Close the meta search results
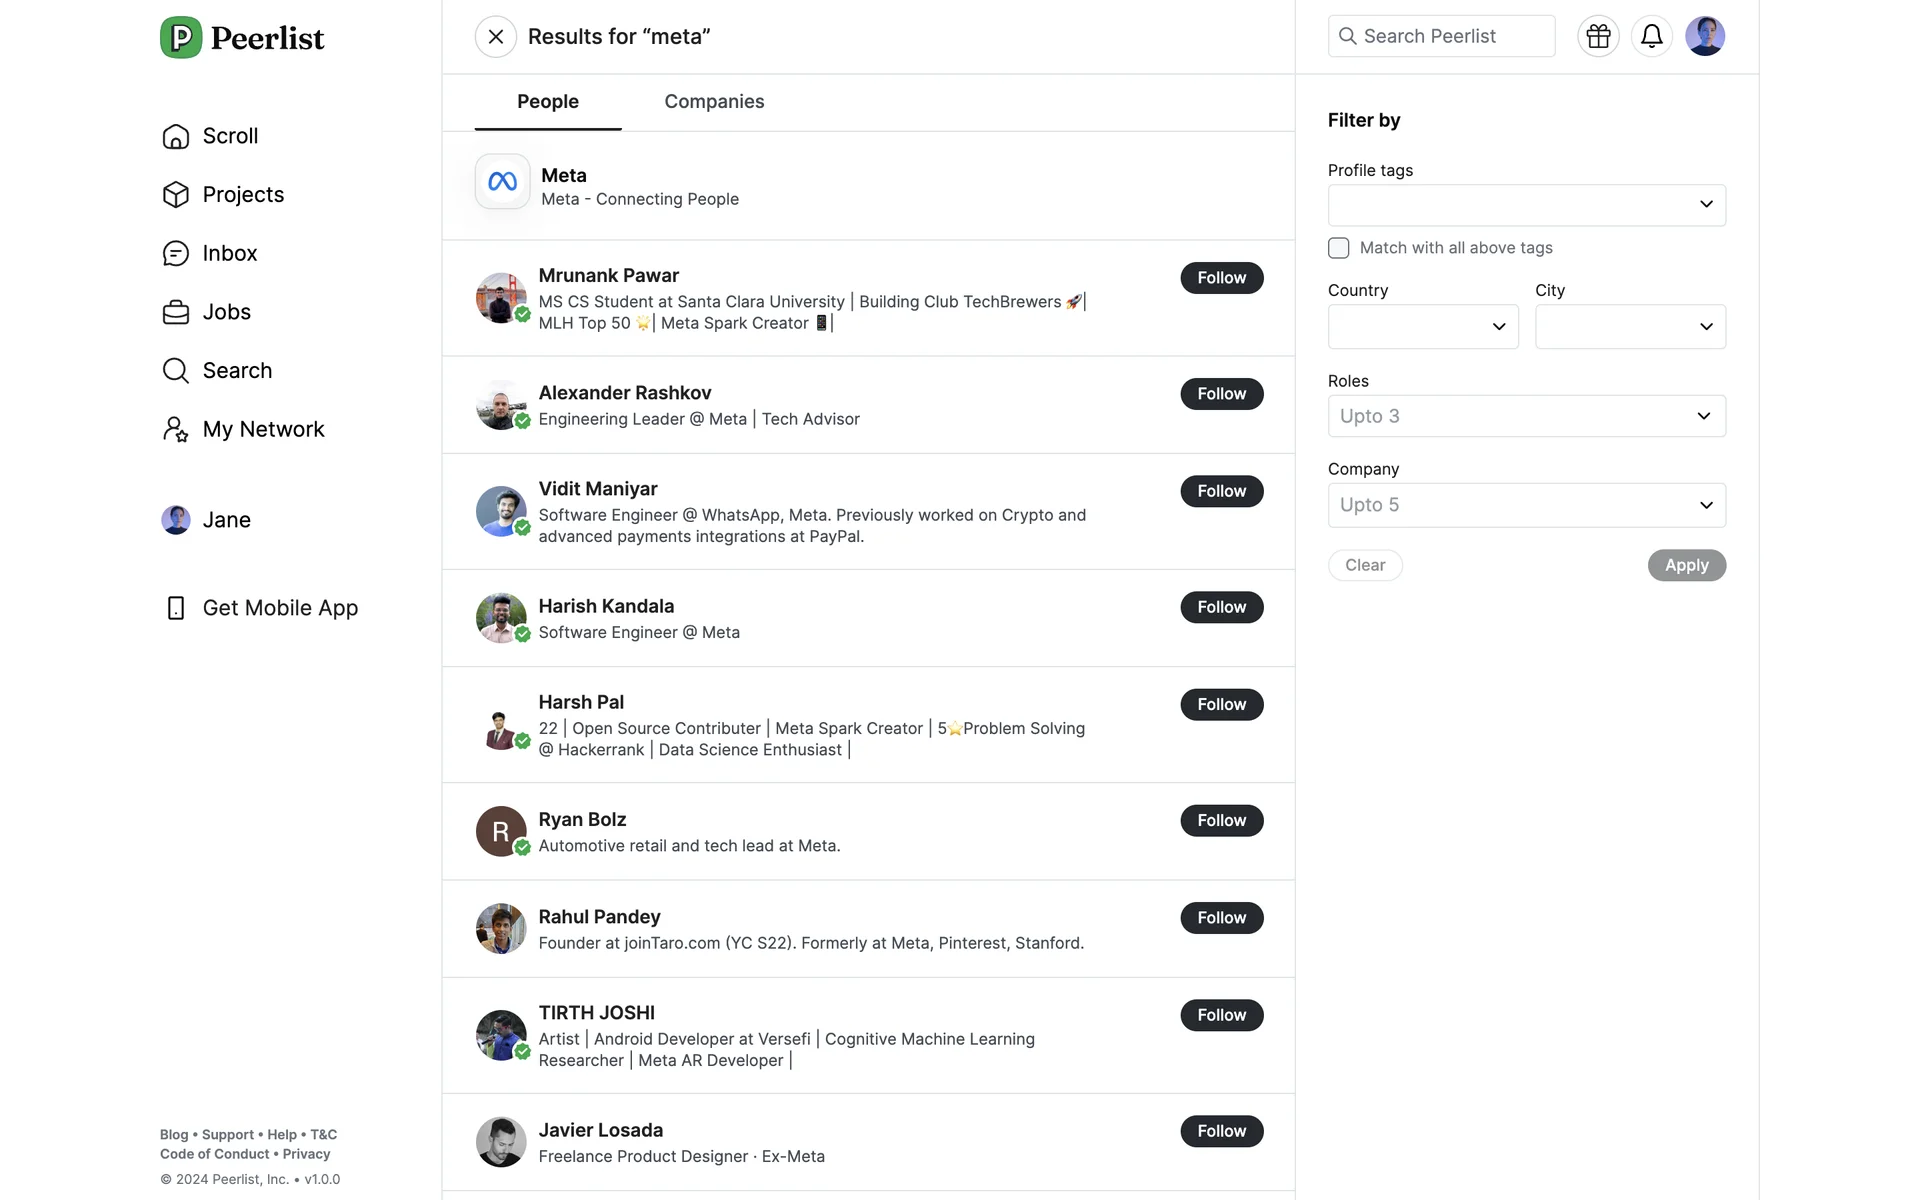The image size is (1920, 1200). 495,37
